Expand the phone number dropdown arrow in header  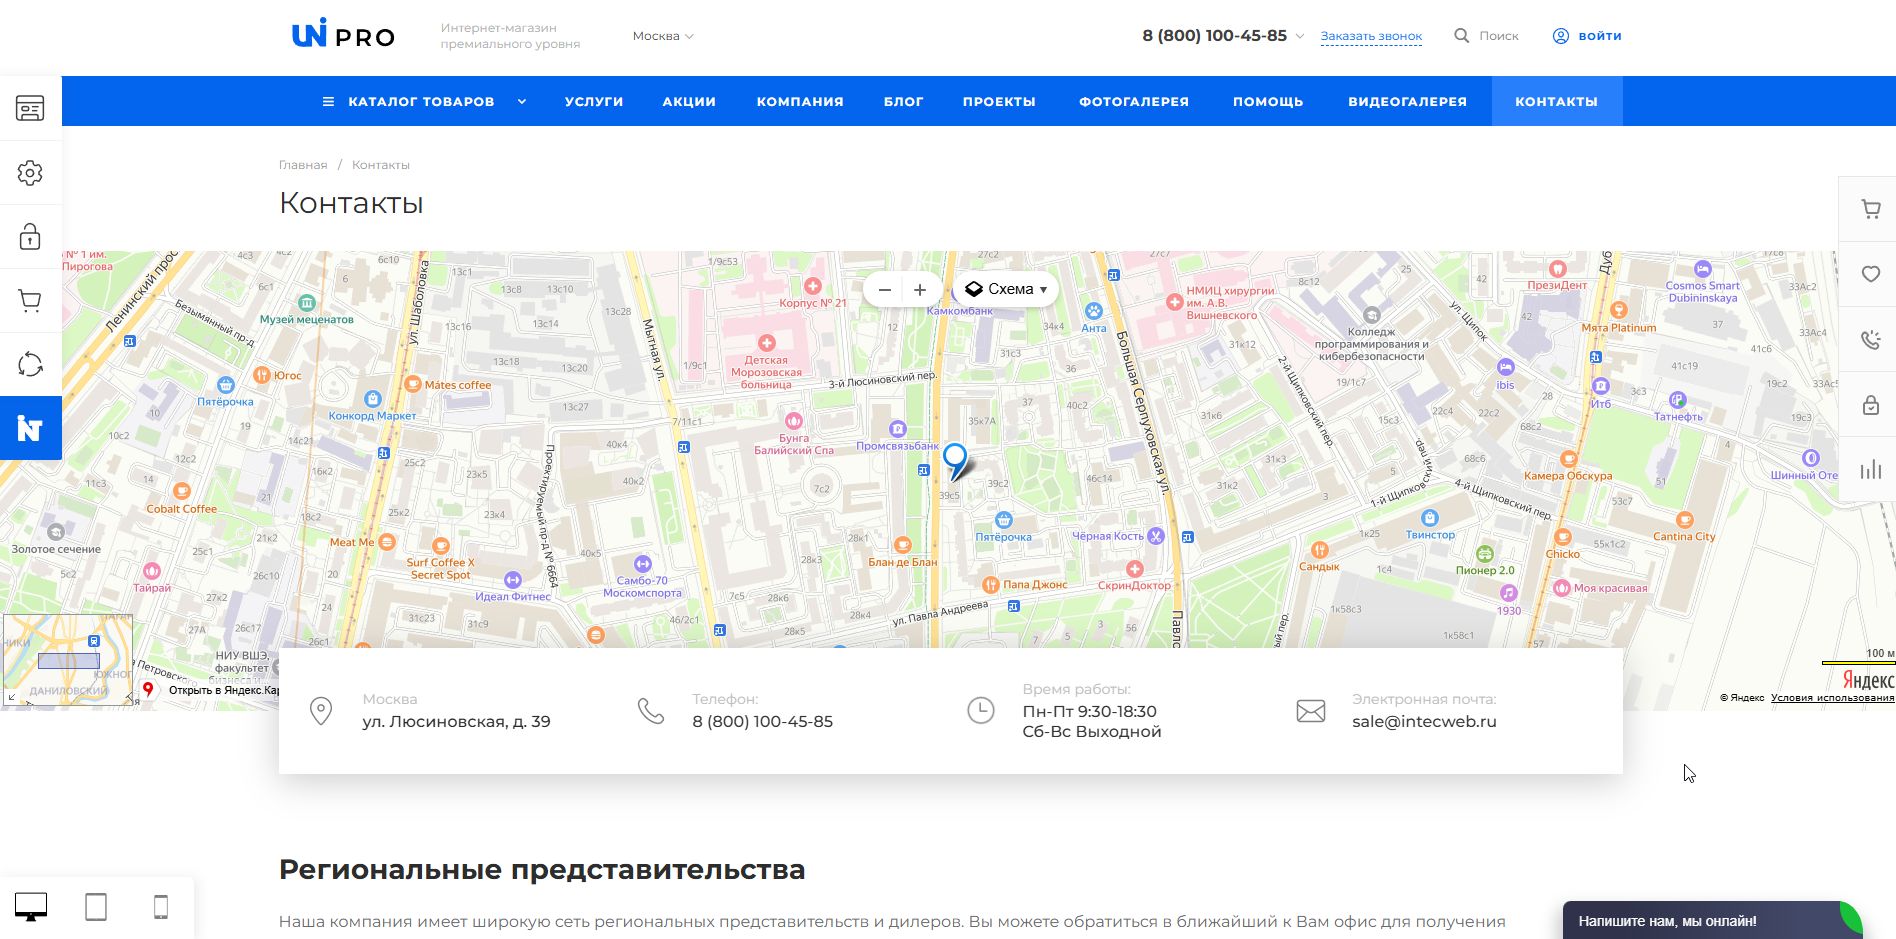[1299, 36]
